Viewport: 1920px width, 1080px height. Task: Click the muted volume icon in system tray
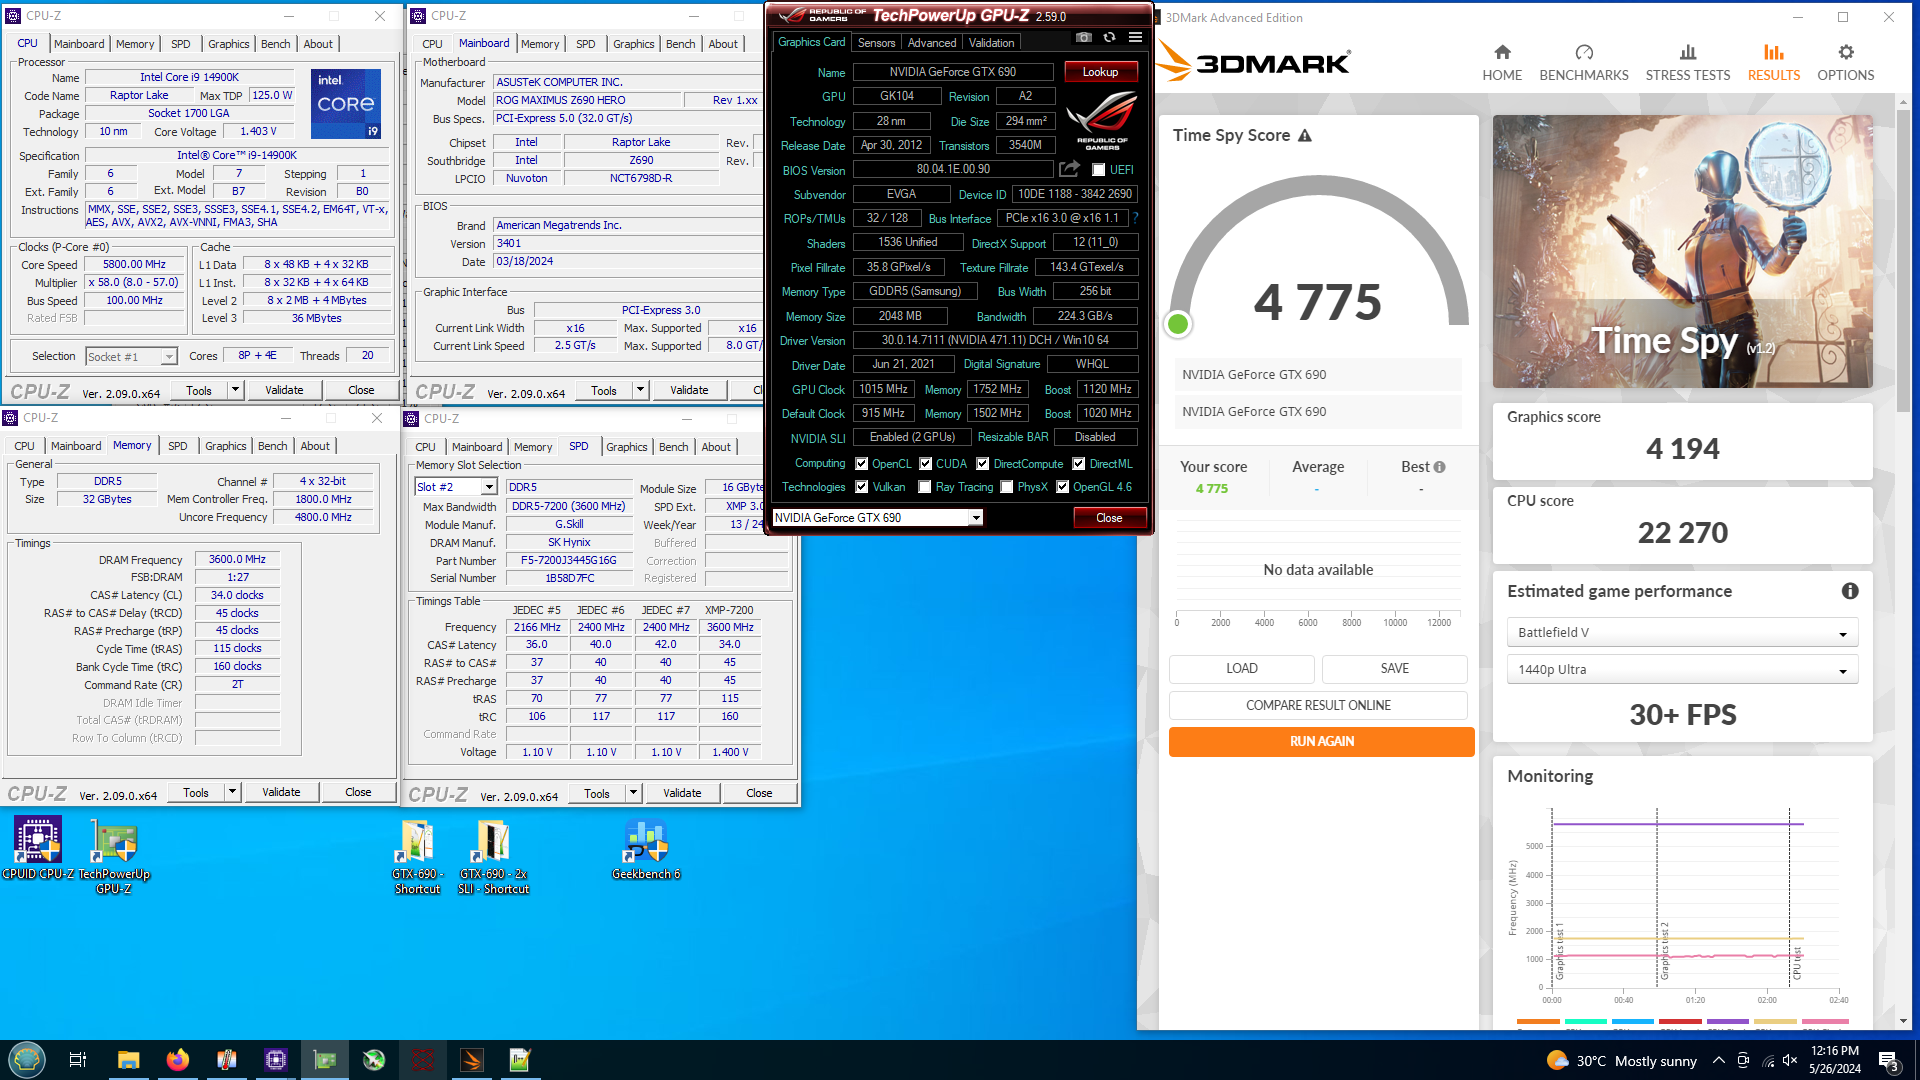[1790, 1061]
